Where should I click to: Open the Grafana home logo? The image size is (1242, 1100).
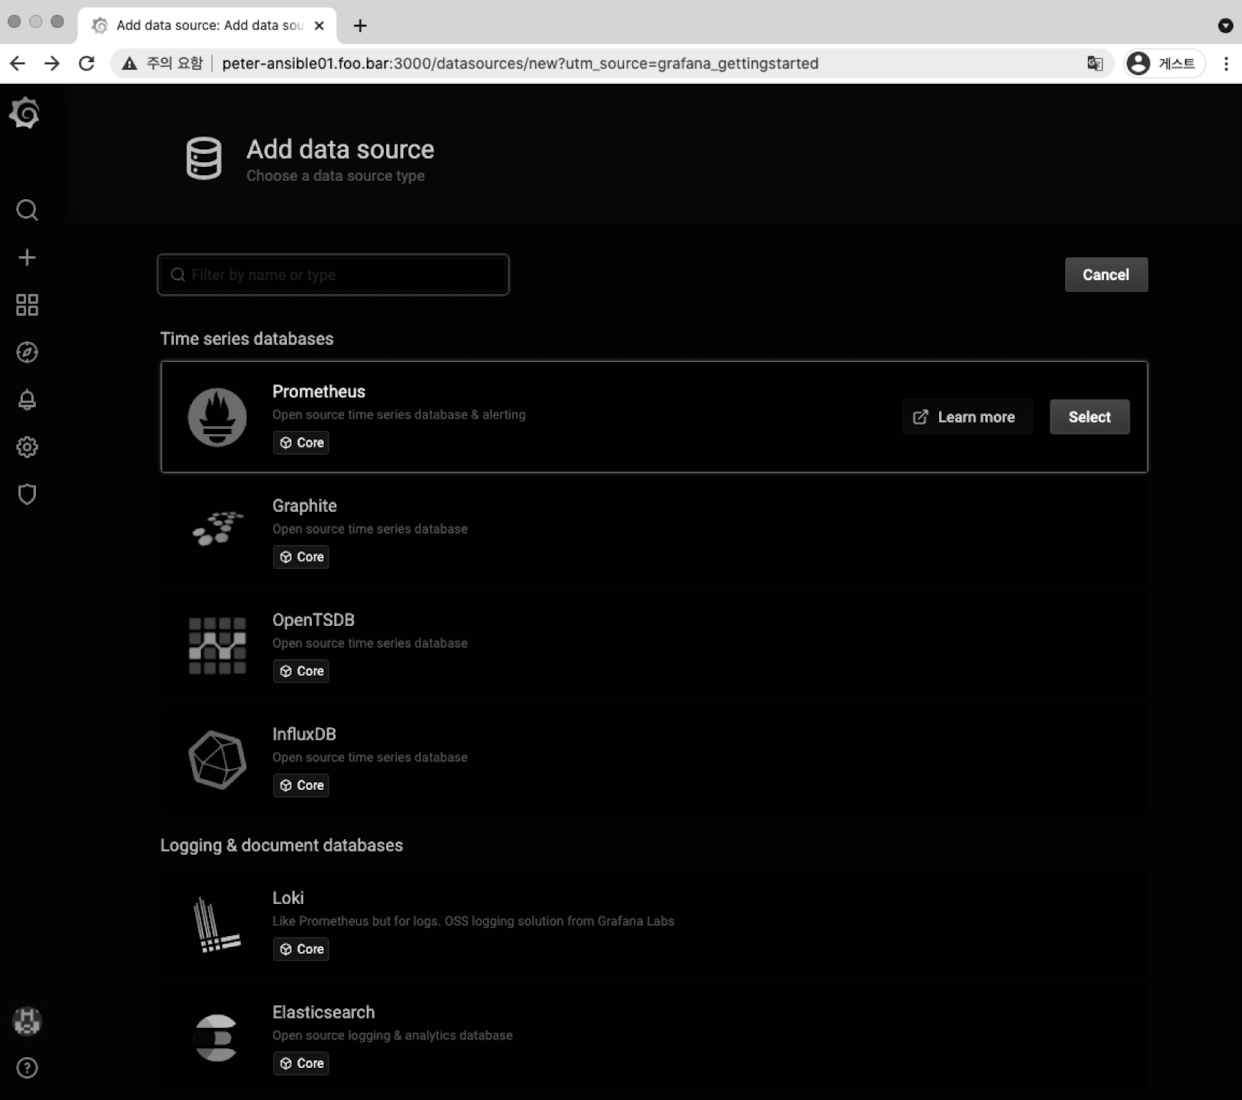25,113
